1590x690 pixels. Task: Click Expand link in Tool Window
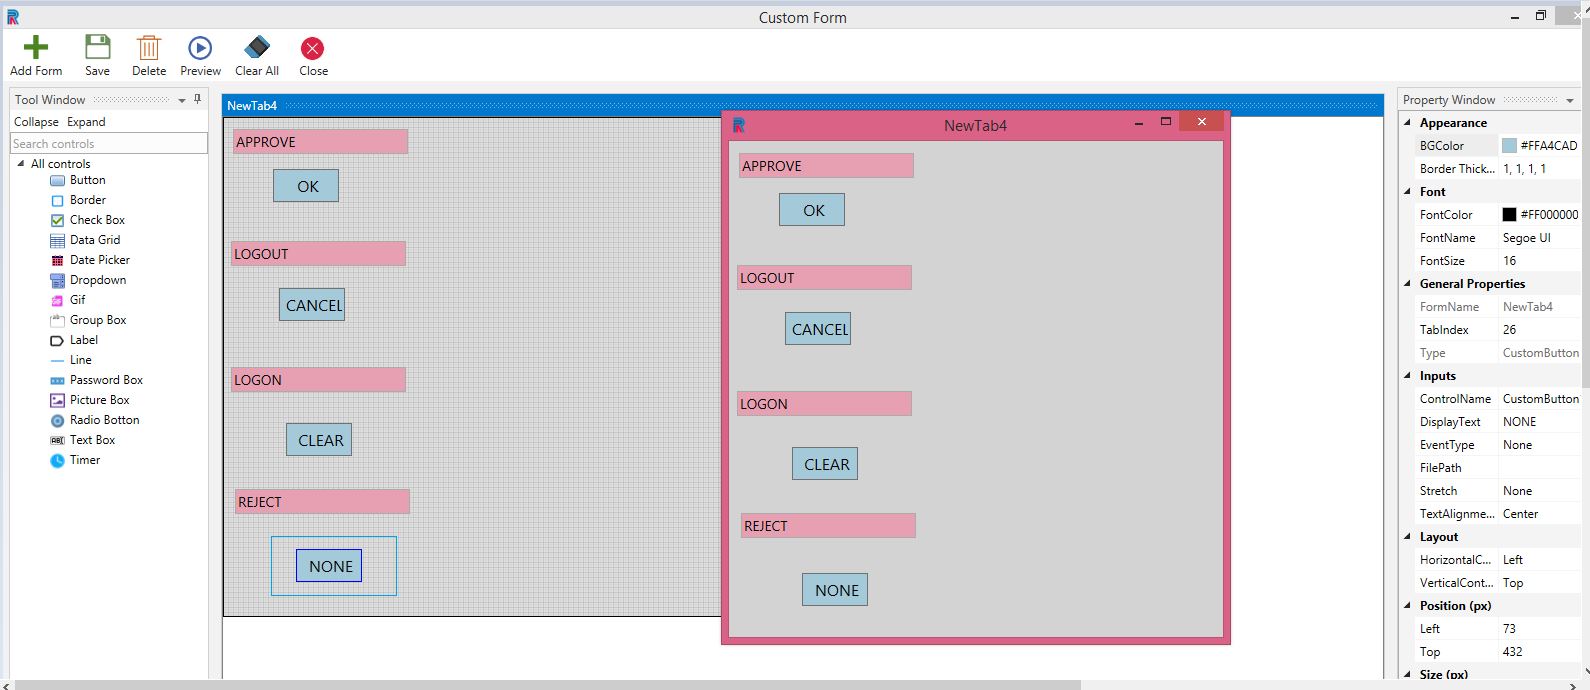pyautogui.click(x=86, y=122)
